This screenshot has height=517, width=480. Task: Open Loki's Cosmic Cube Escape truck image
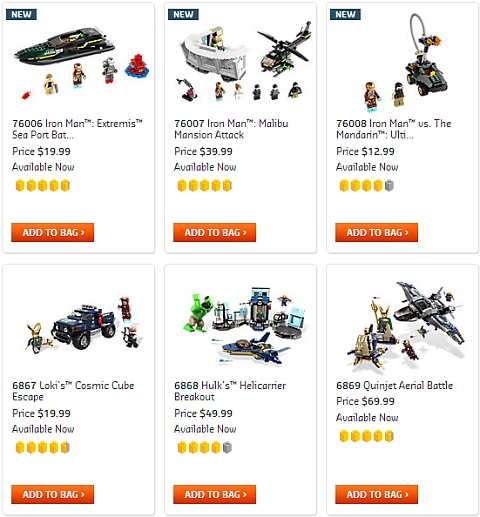83,325
